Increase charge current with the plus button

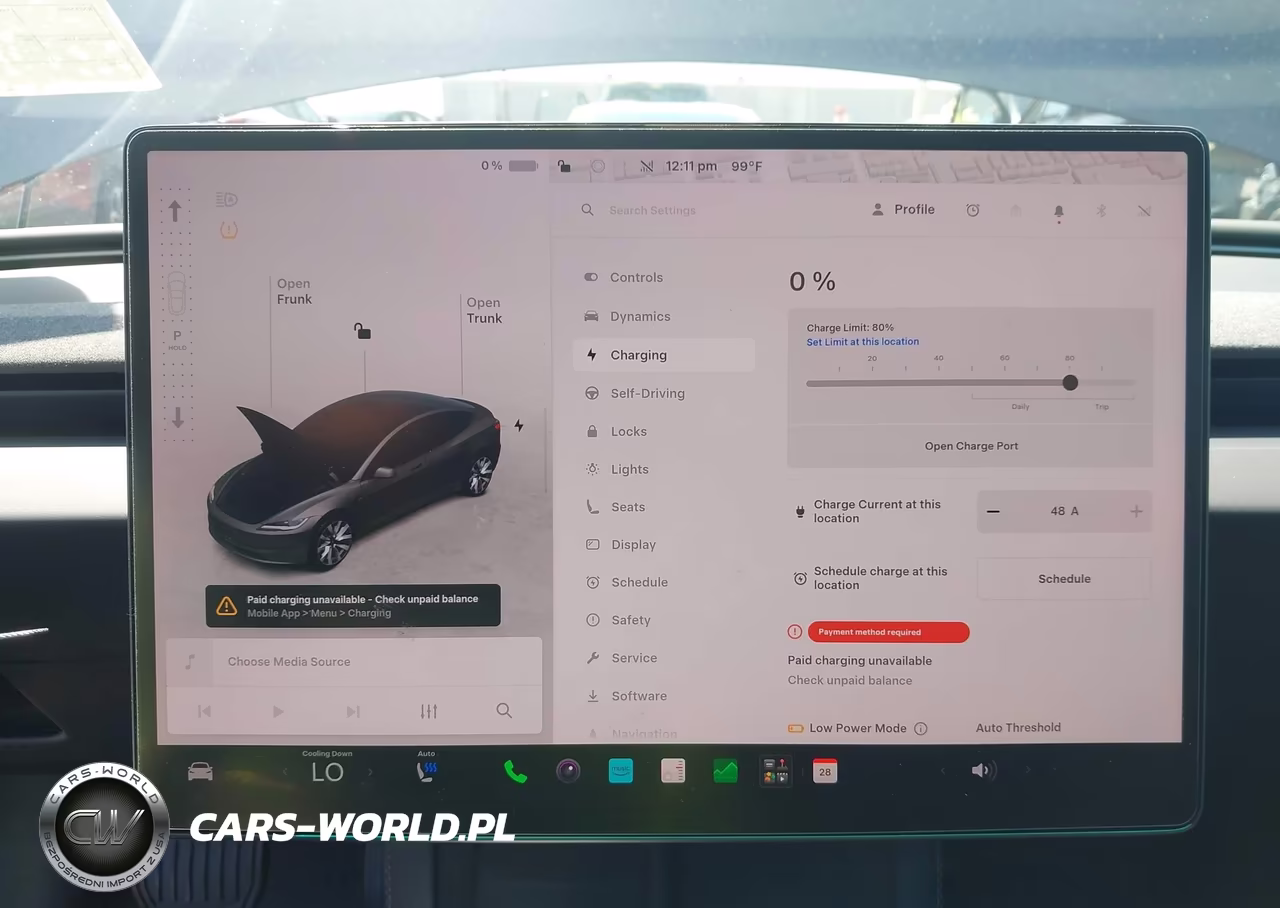point(1136,511)
